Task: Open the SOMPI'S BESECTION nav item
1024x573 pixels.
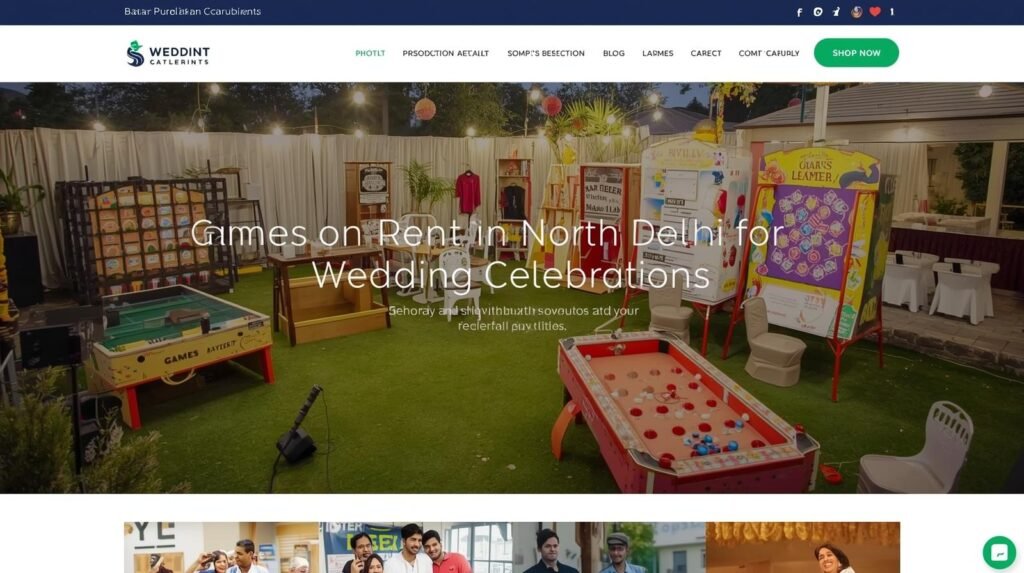Action: click(x=546, y=54)
